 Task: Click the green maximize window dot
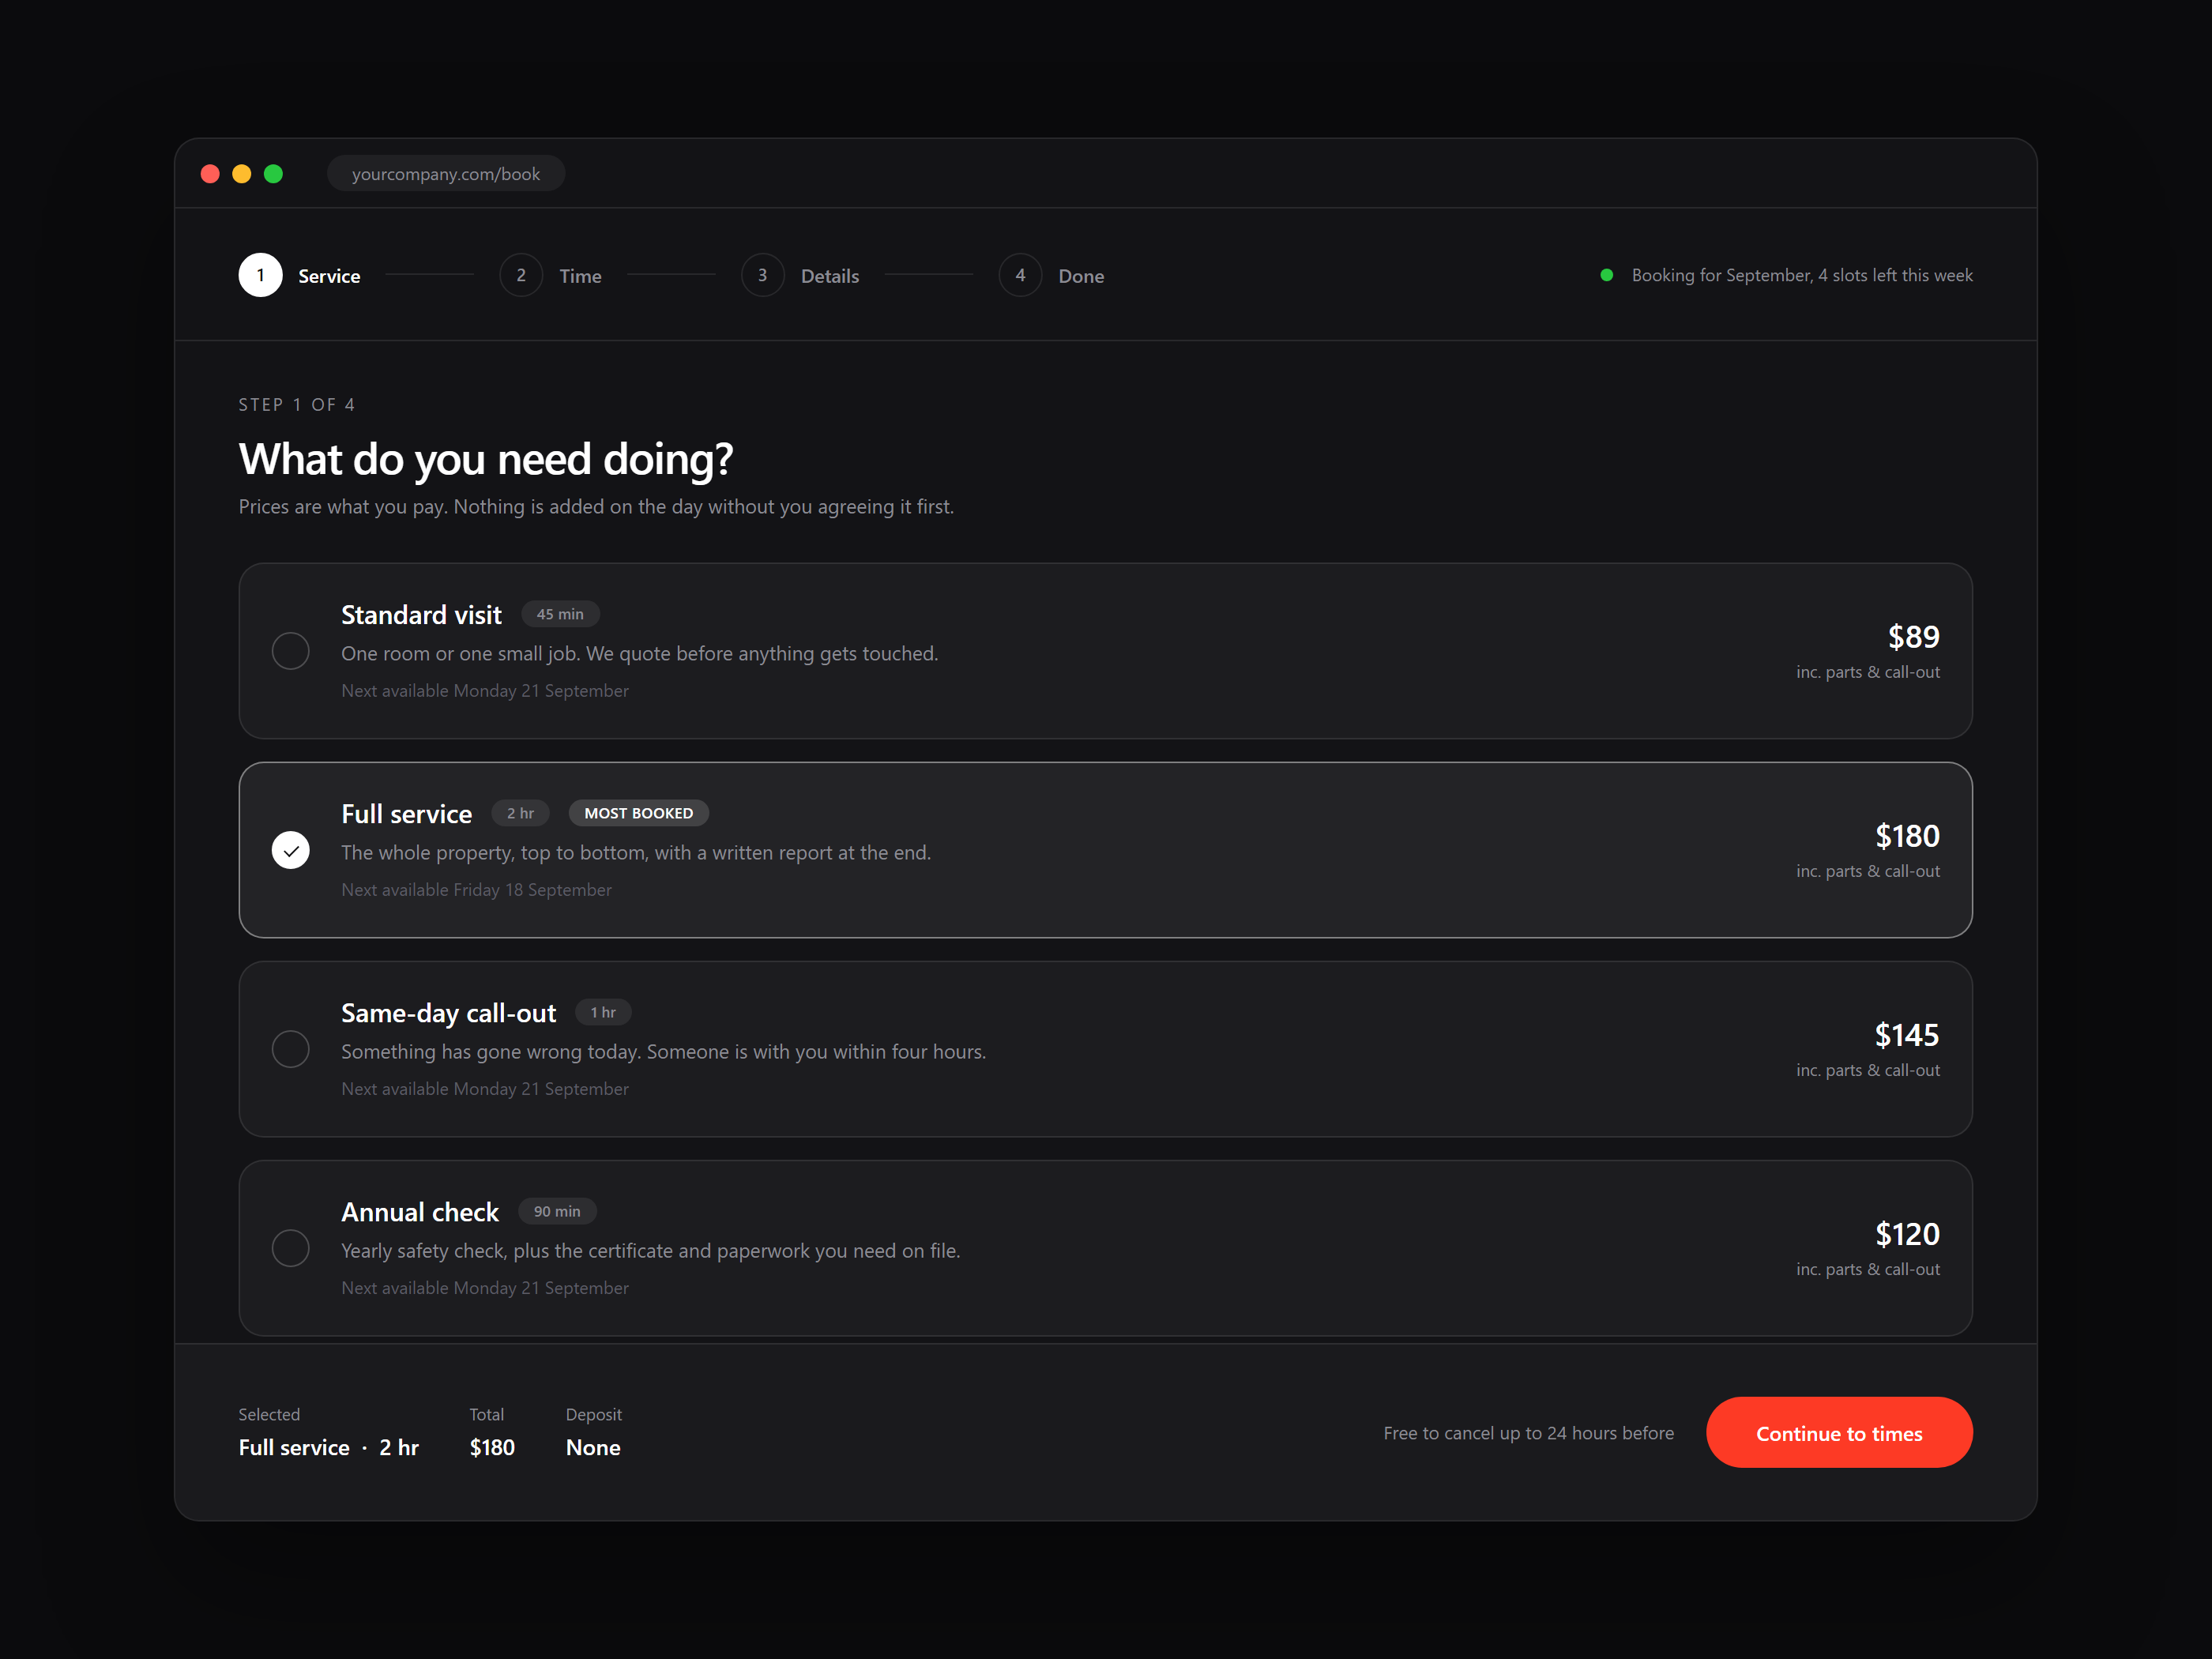pyautogui.click(x=273, y=174)
